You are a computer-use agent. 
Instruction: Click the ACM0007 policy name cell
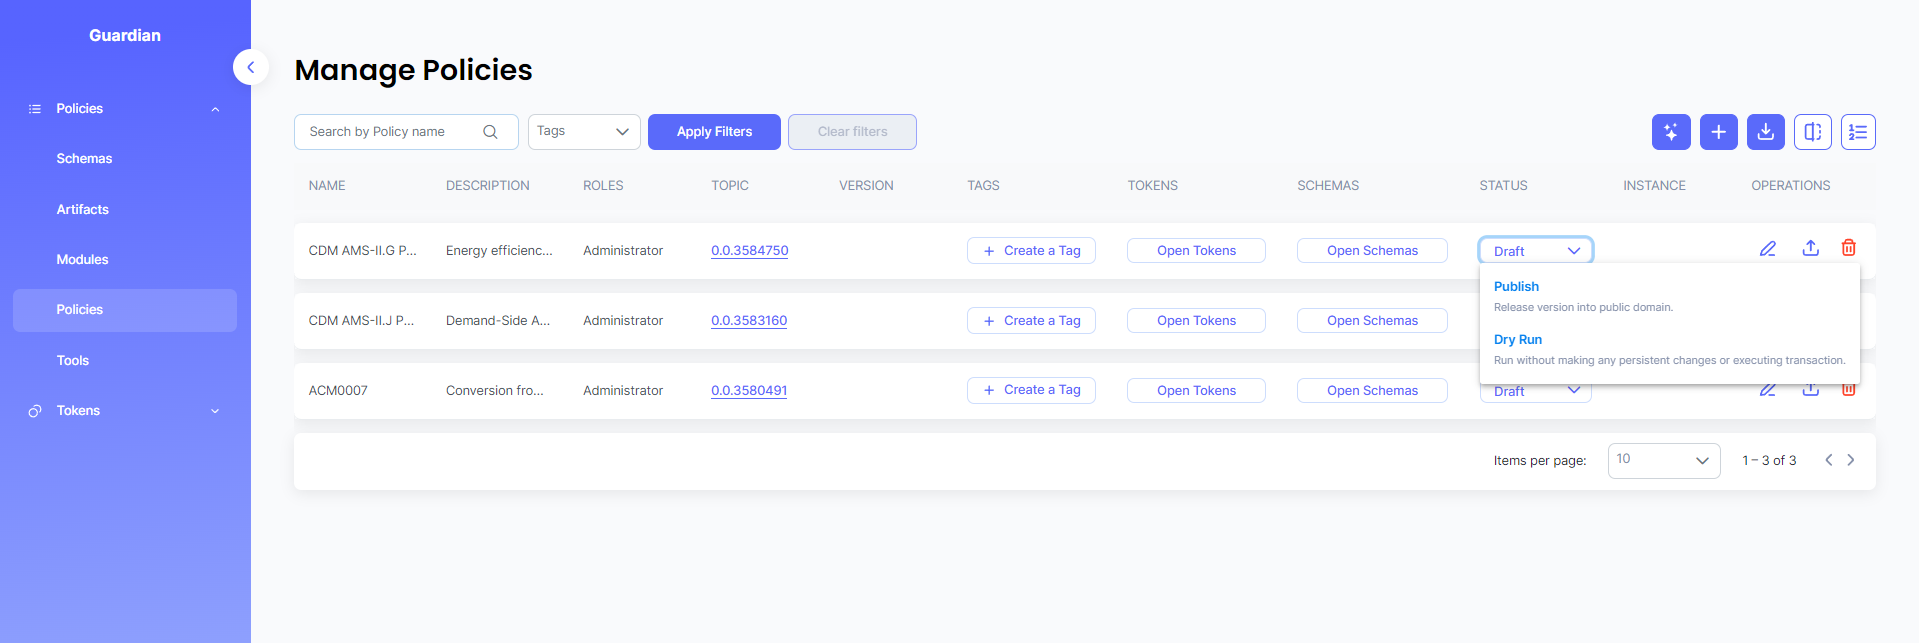pos(338,391)
